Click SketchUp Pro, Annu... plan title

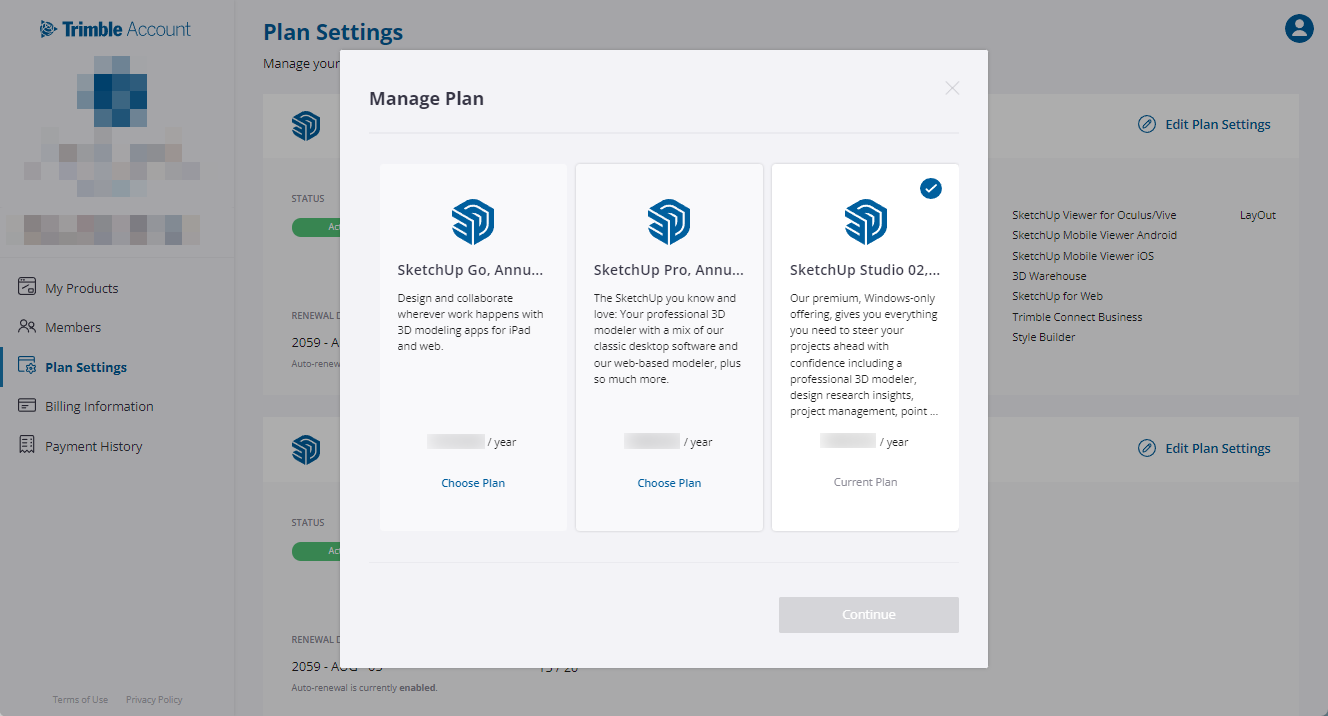(668, 270)
